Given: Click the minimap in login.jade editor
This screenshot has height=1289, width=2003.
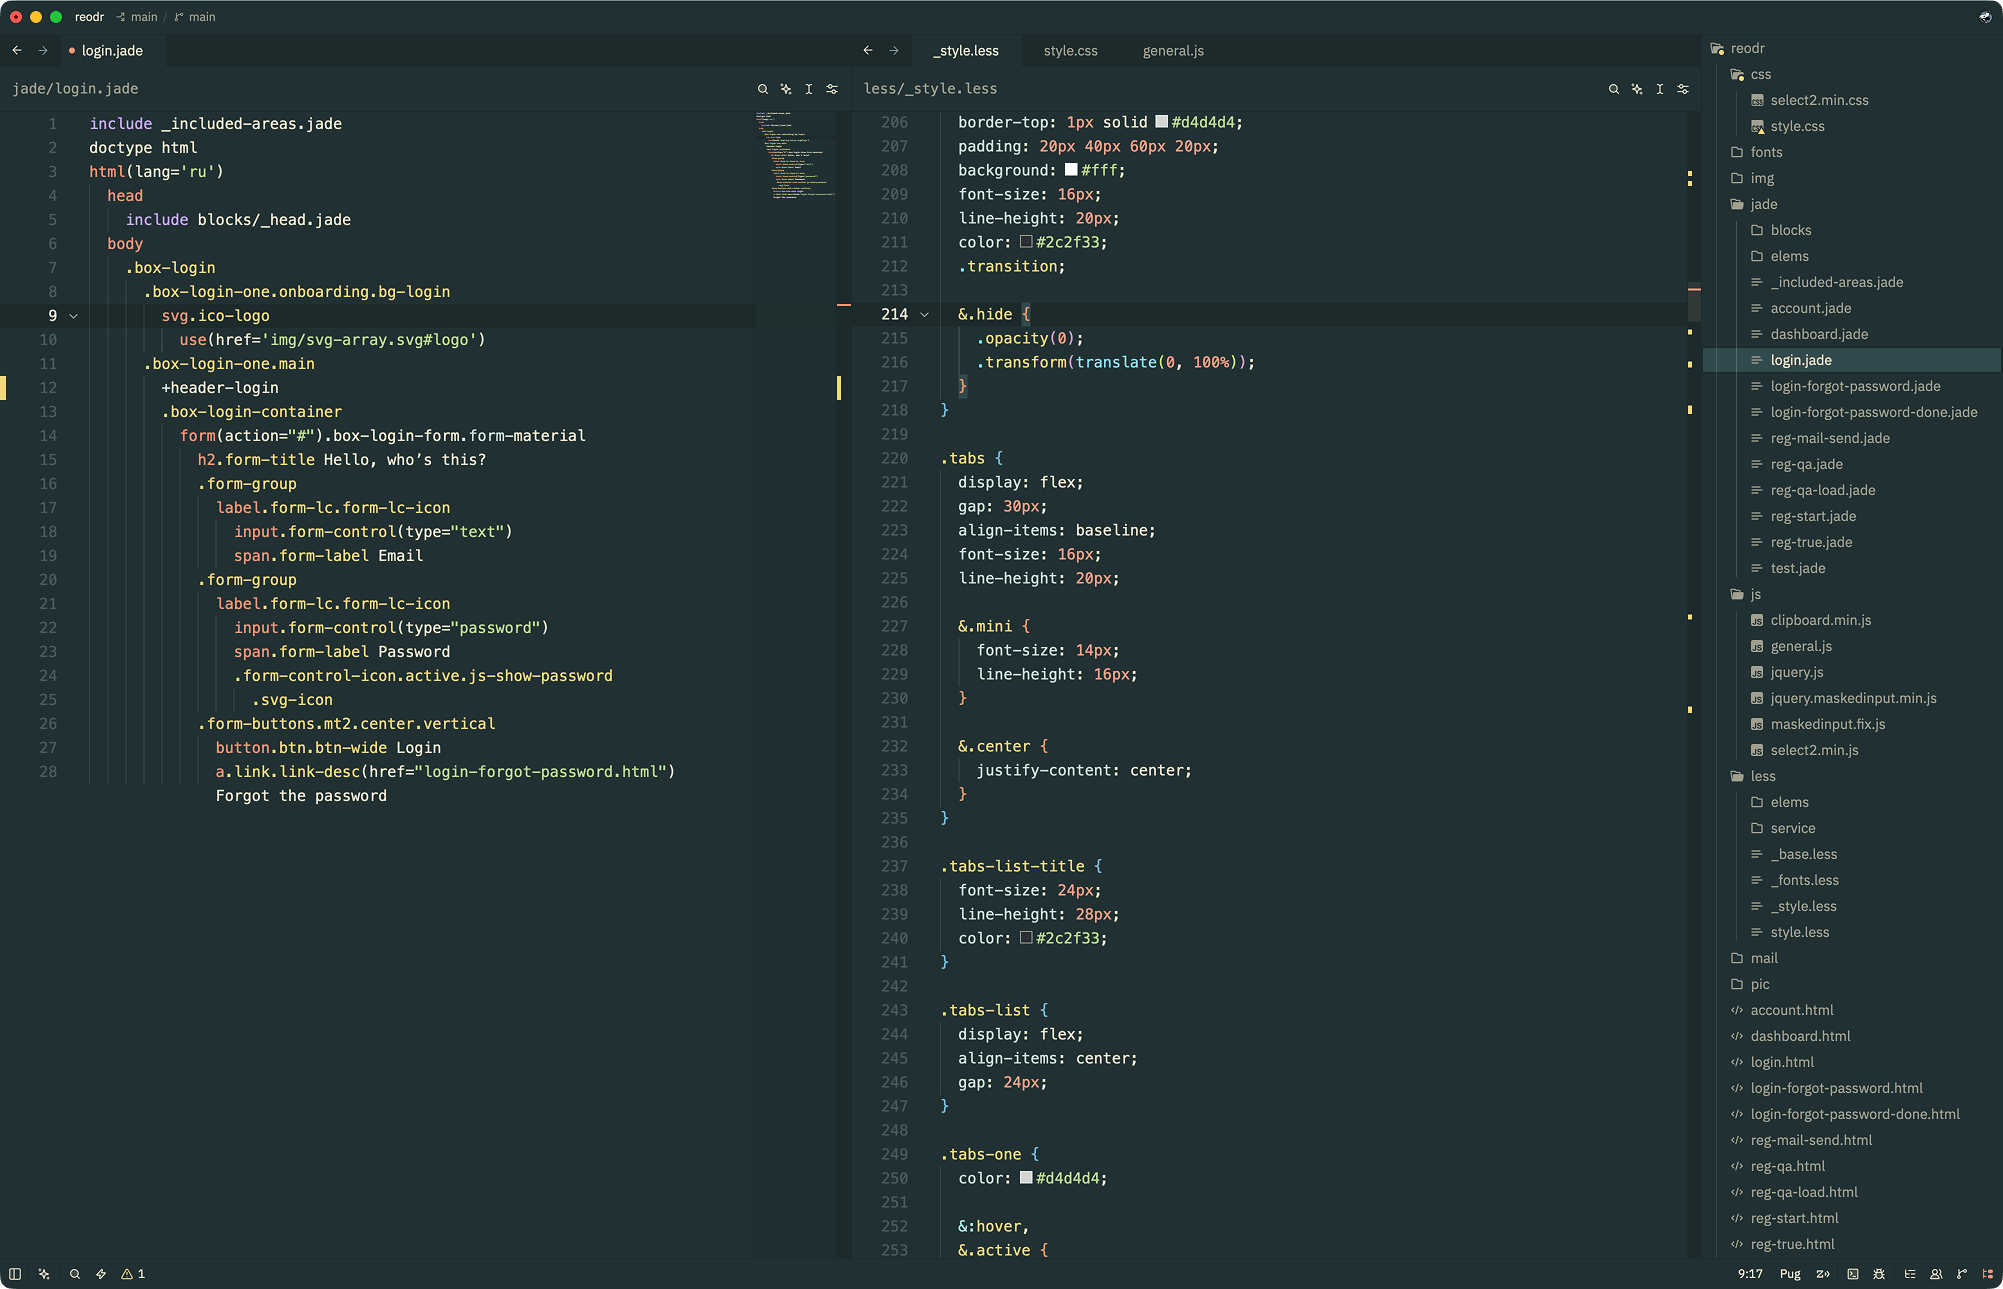Looking at the screenshot, I should pyautogui.click(x=795, y=156).
